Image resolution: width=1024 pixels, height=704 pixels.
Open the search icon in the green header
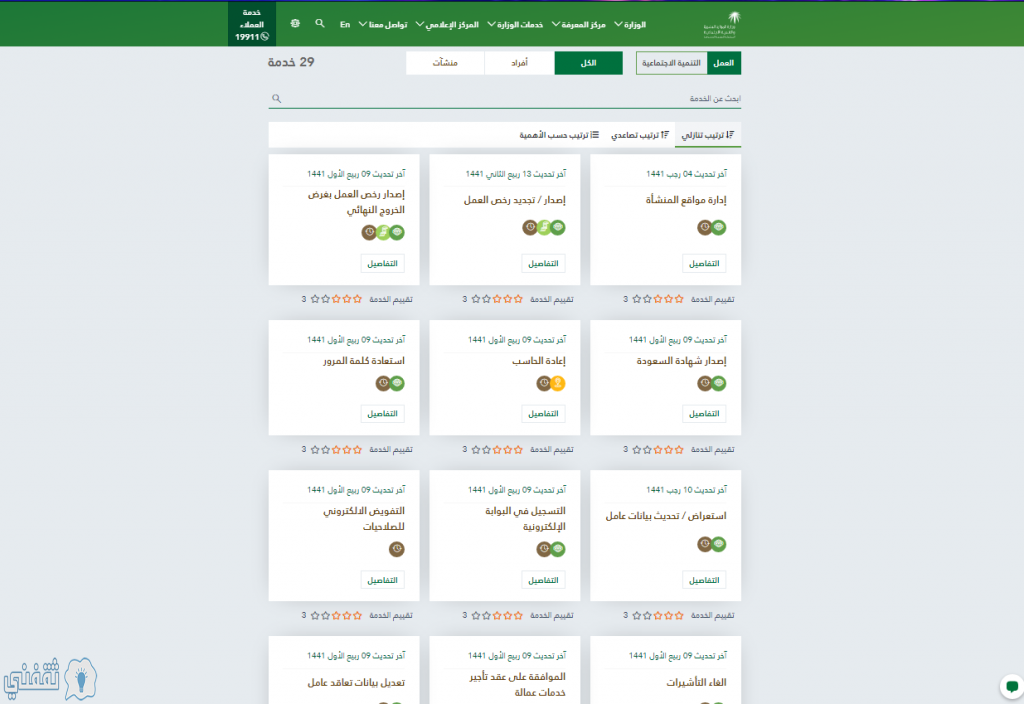(319, 24)
